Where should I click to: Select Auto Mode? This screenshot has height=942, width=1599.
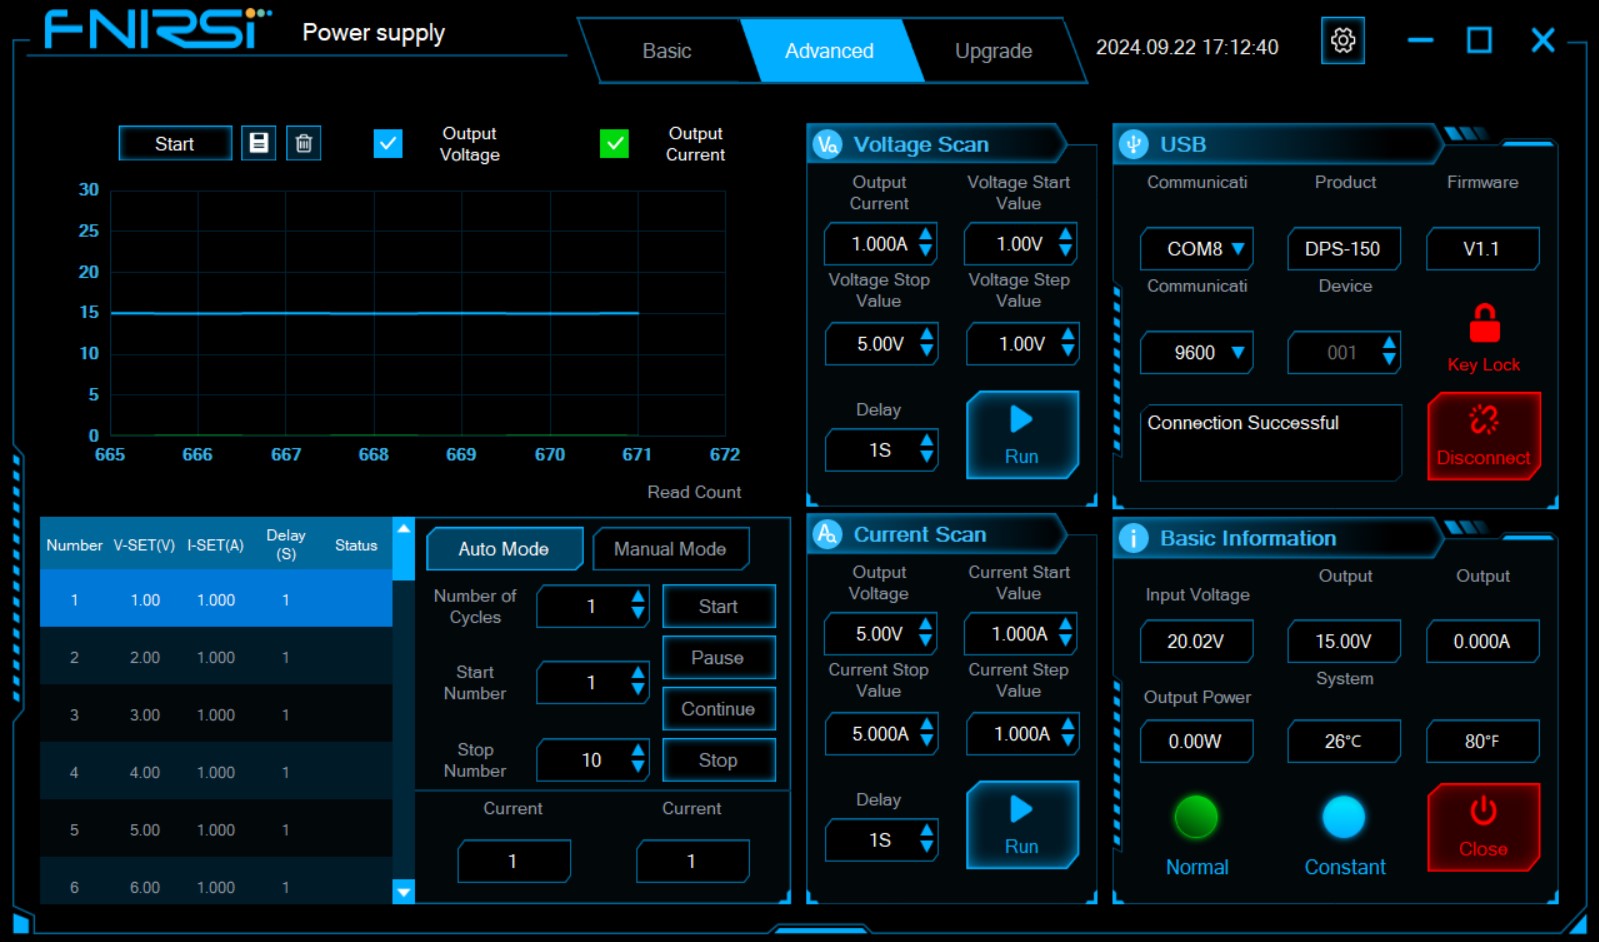(504, 549)
